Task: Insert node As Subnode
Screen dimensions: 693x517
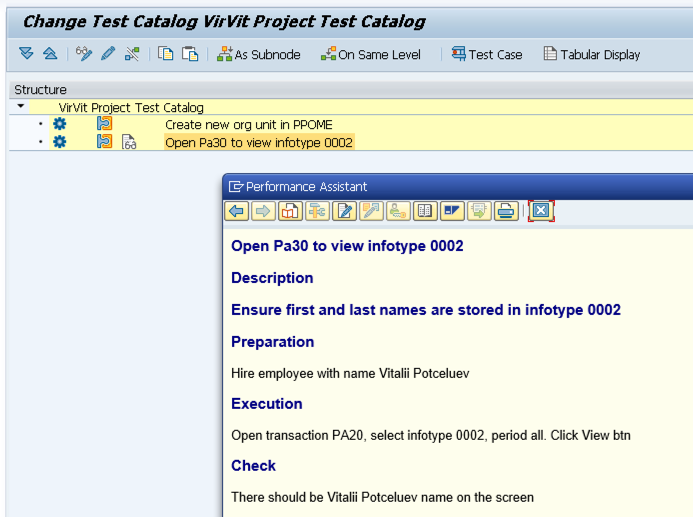Action: pyautogui.click(x=259, y=54)
